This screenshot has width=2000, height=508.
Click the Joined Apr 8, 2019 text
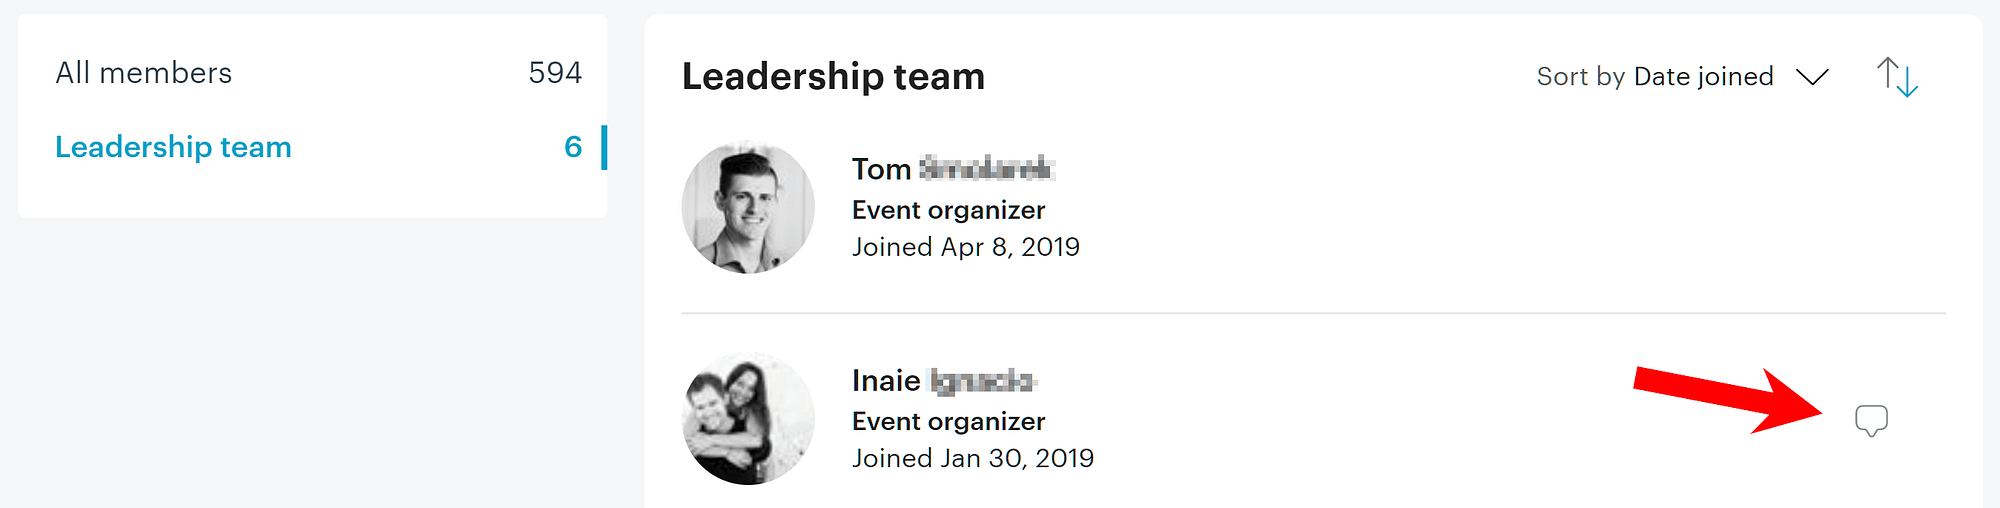pos(965,247)
